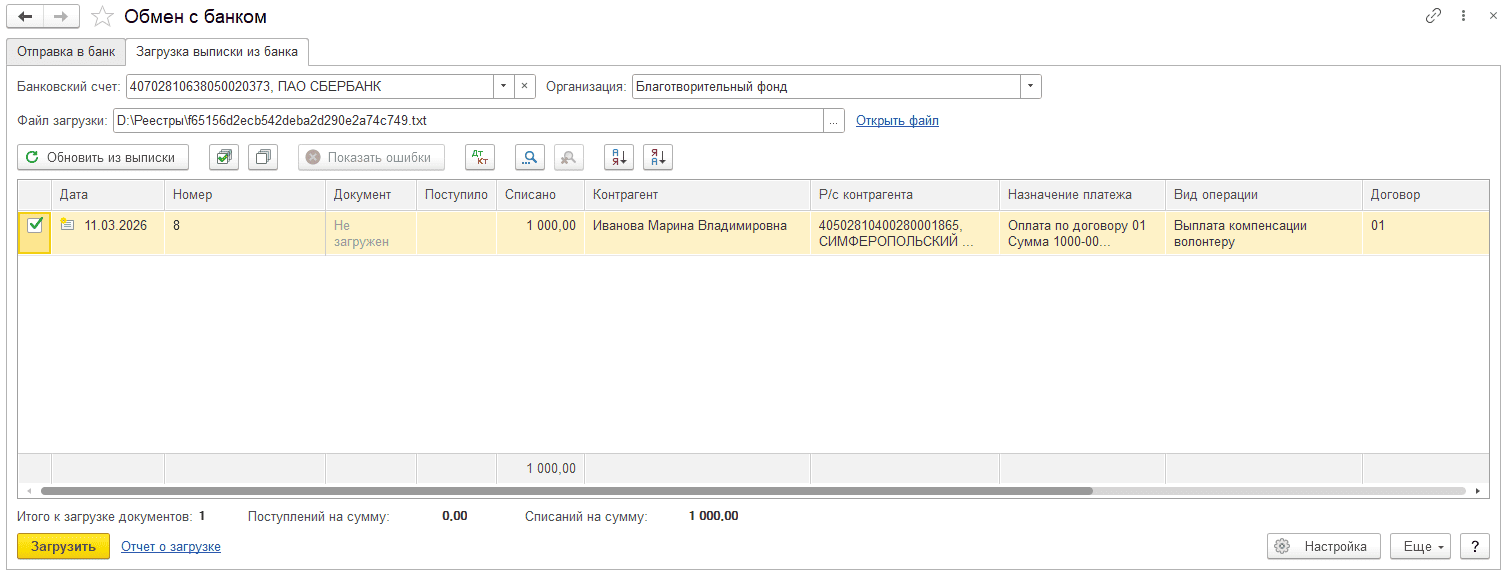
Task: Click the check all rows icon
Action: (224, 157)
